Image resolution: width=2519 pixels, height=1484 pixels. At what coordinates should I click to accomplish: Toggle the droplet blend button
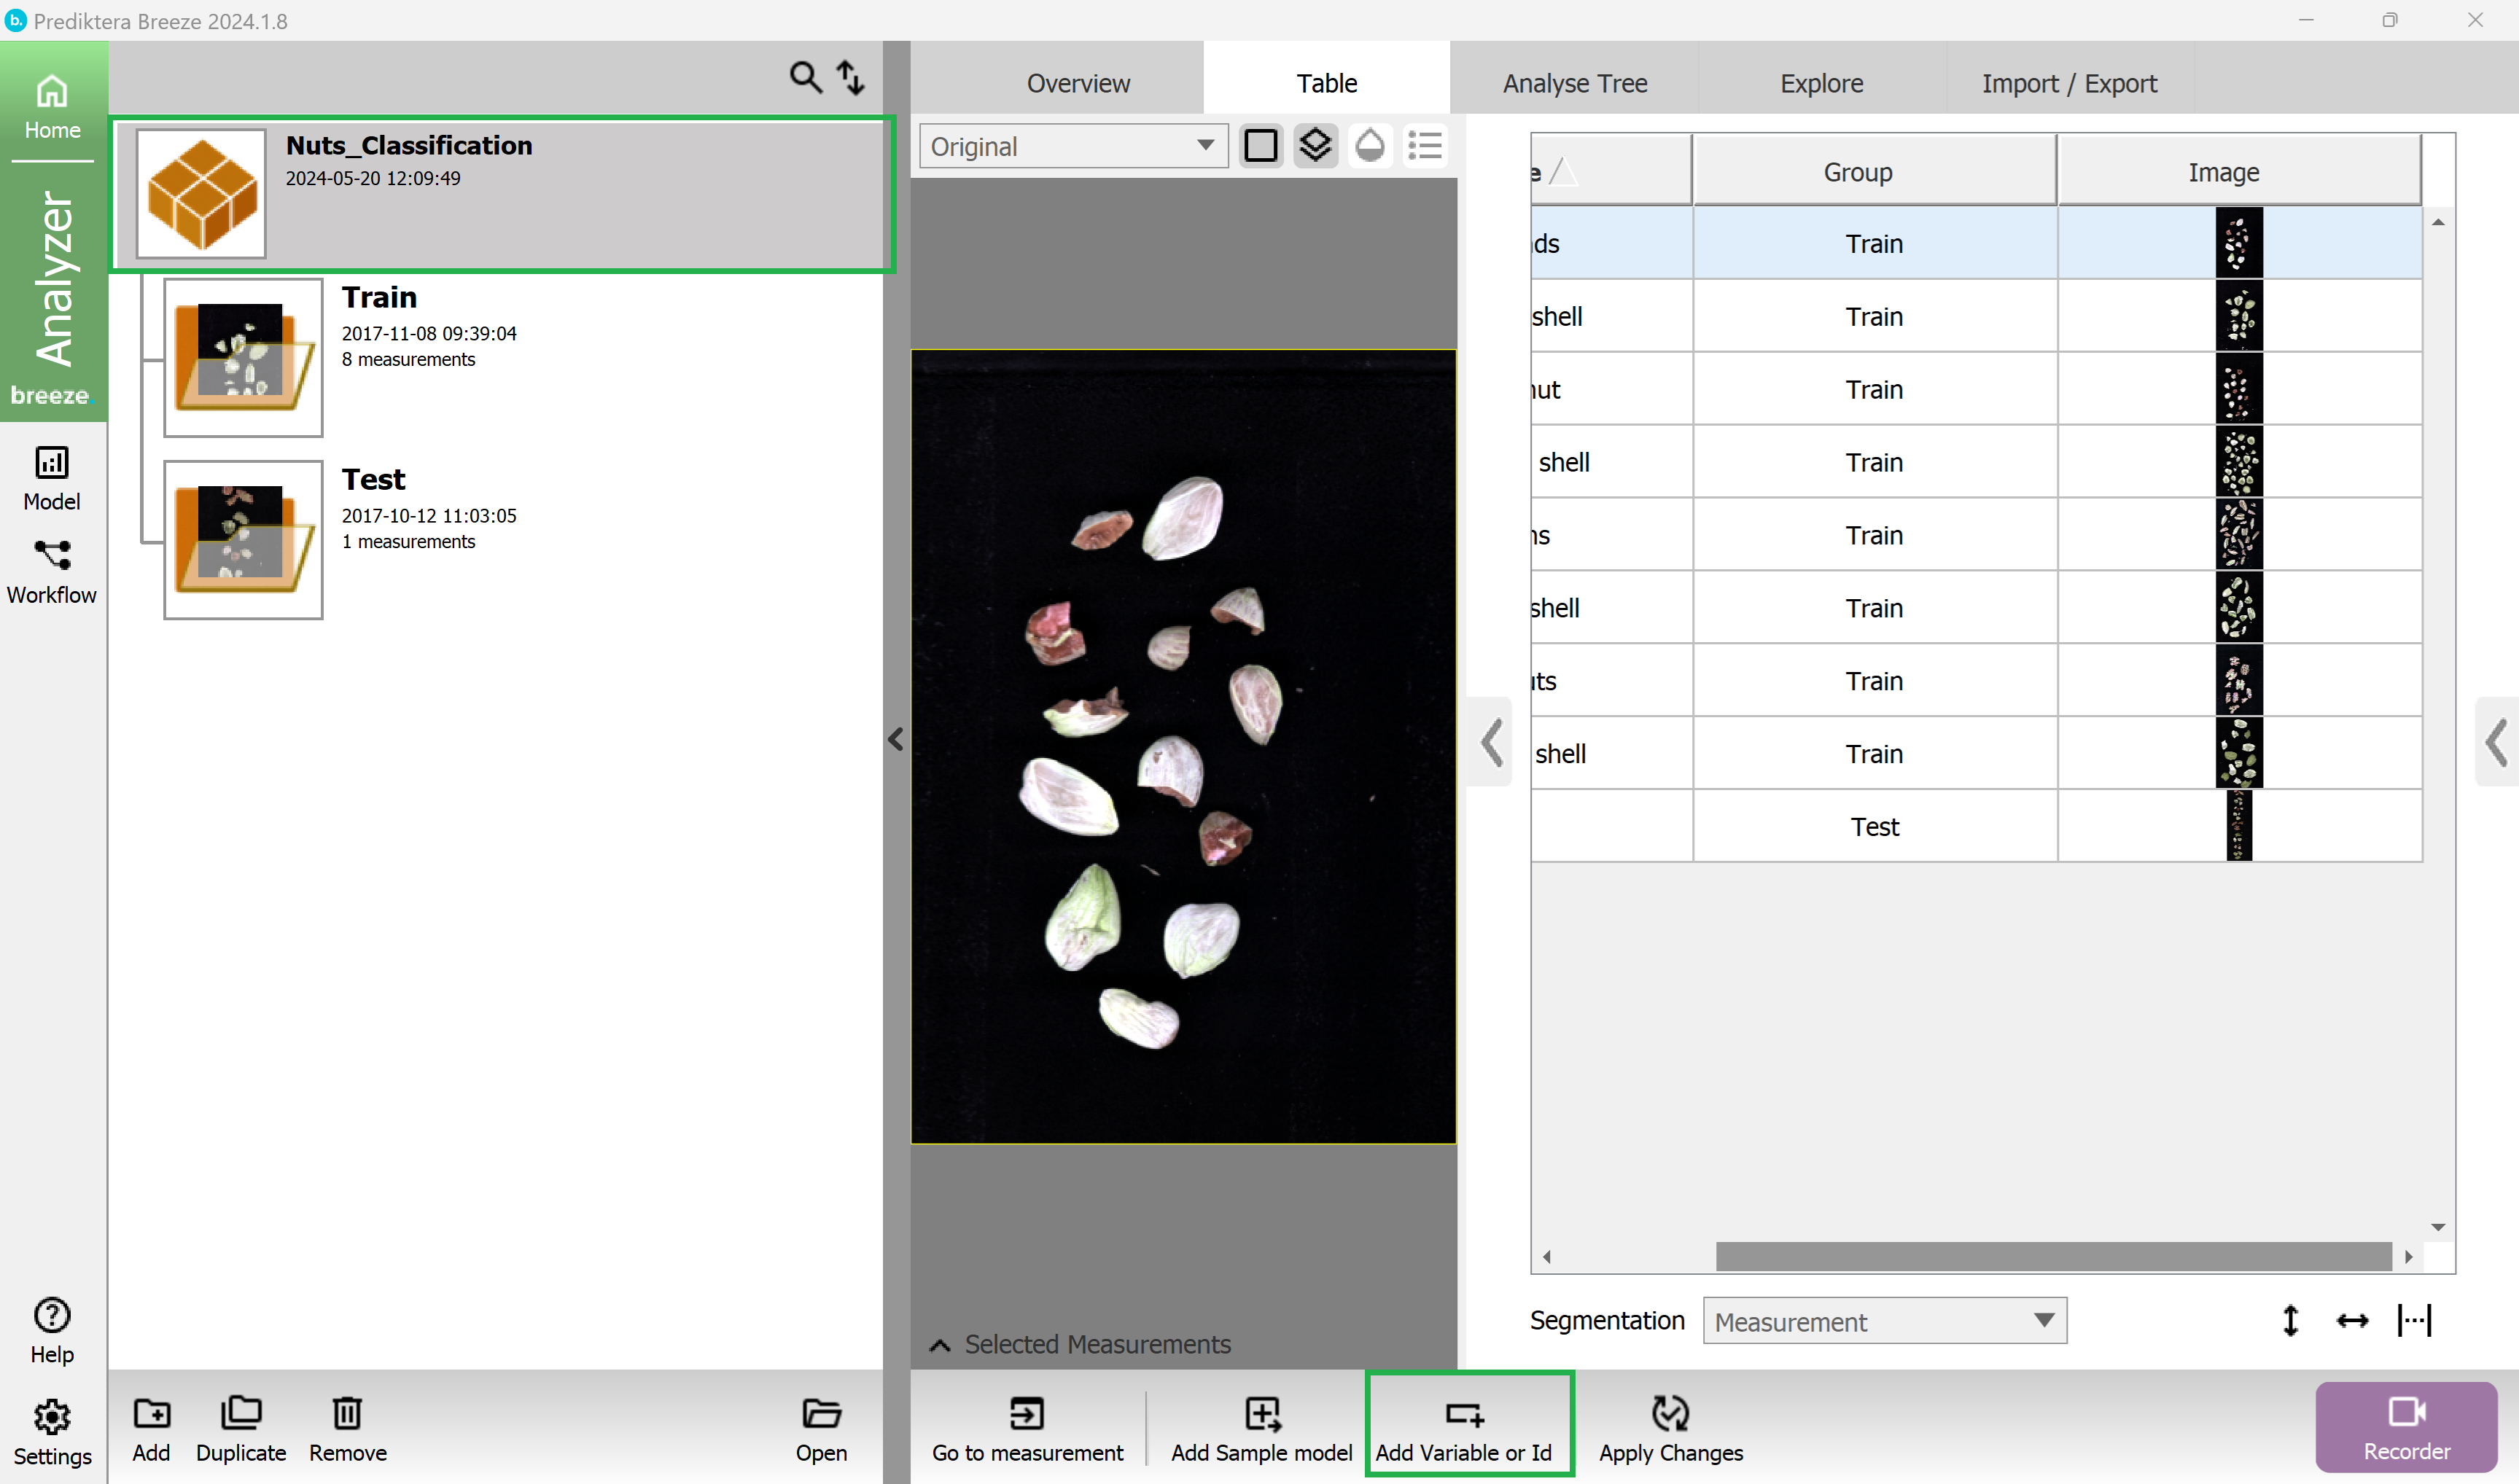[1370, 146]
